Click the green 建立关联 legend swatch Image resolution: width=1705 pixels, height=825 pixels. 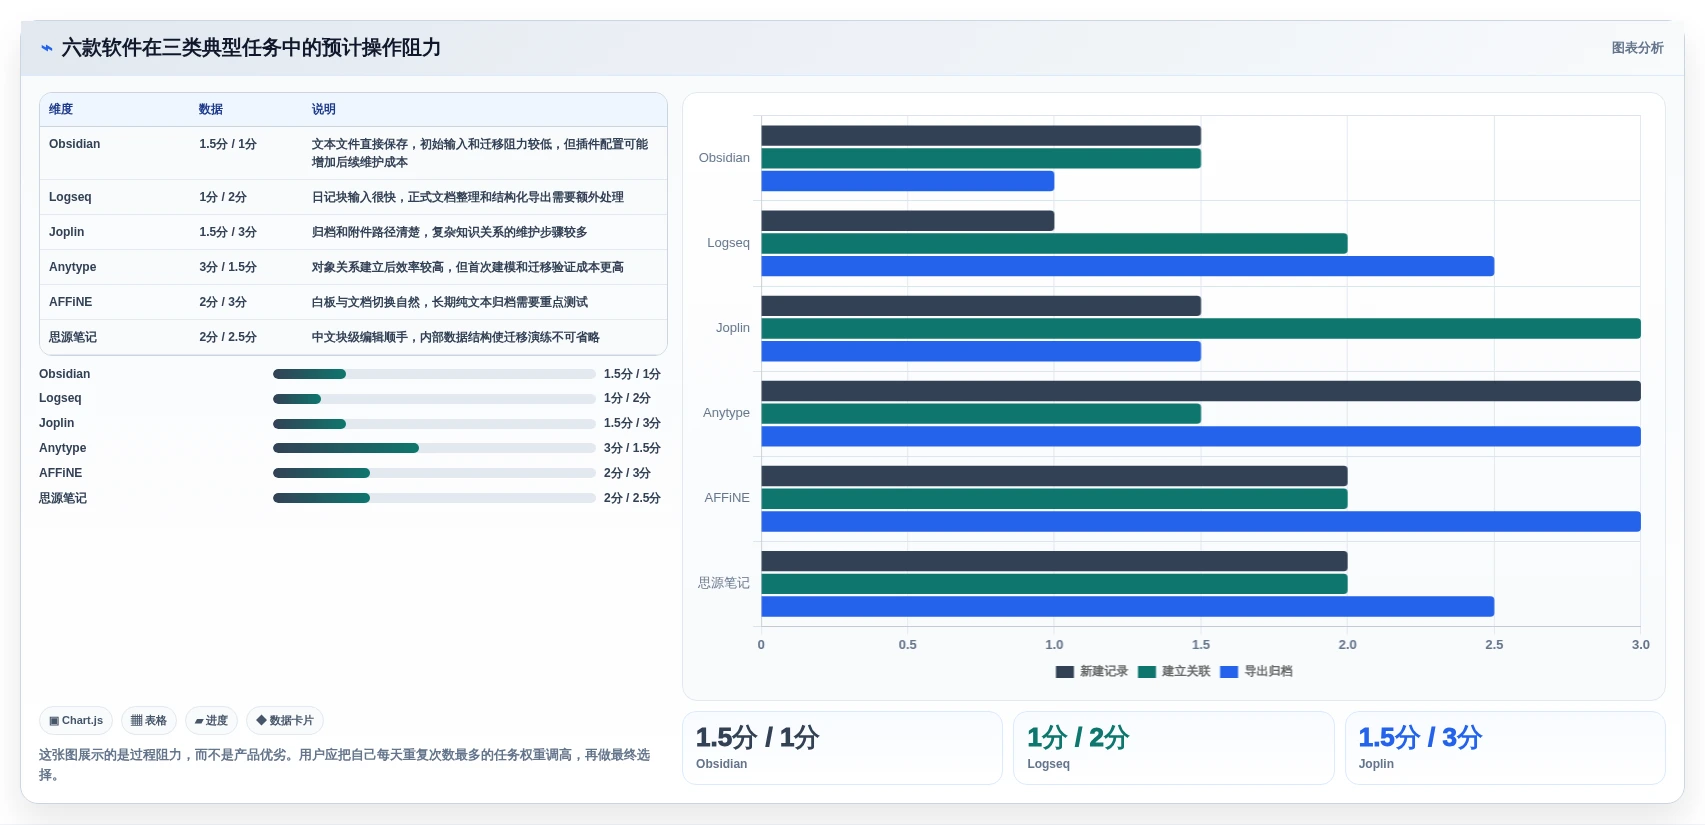[1147, 672]
